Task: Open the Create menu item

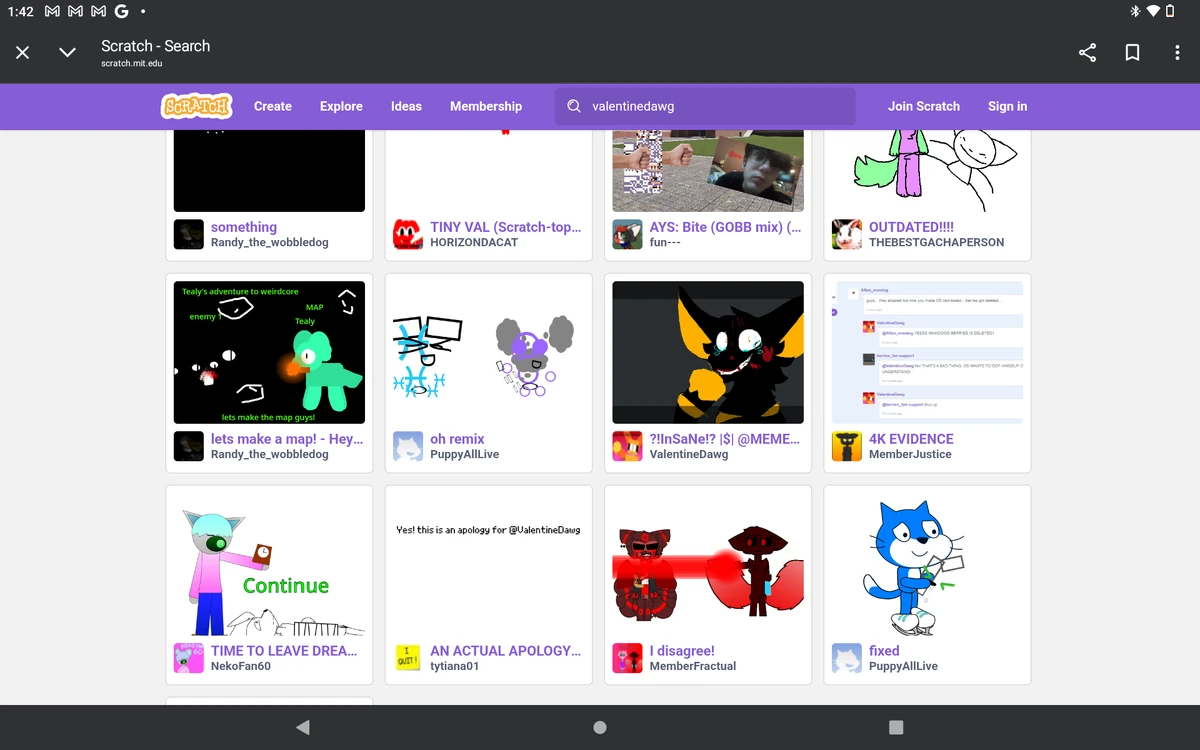Action: point(272,106)
